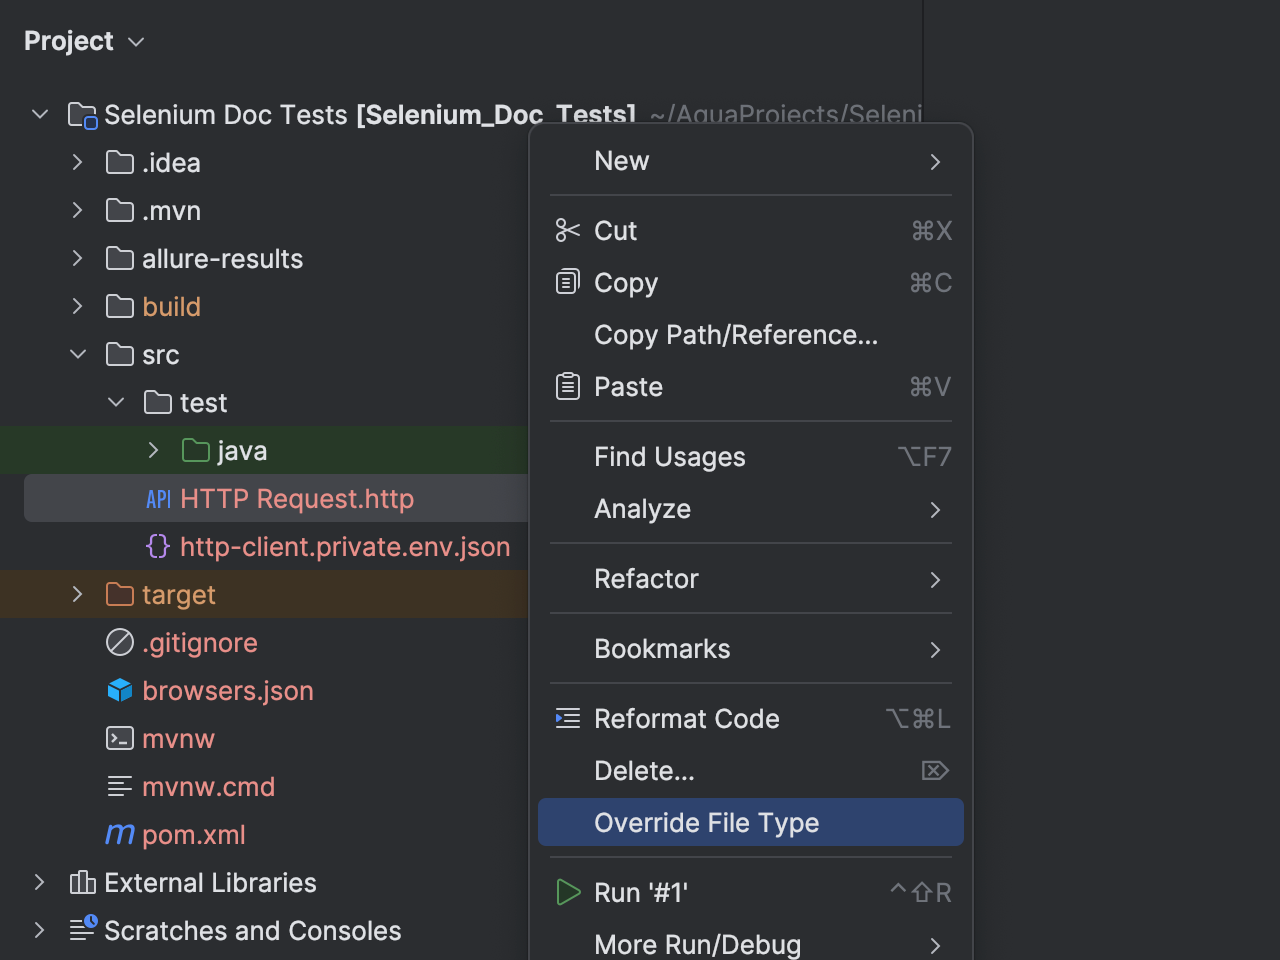Select Copy Path/Reference in the context menu

click(x=735, y=335)
